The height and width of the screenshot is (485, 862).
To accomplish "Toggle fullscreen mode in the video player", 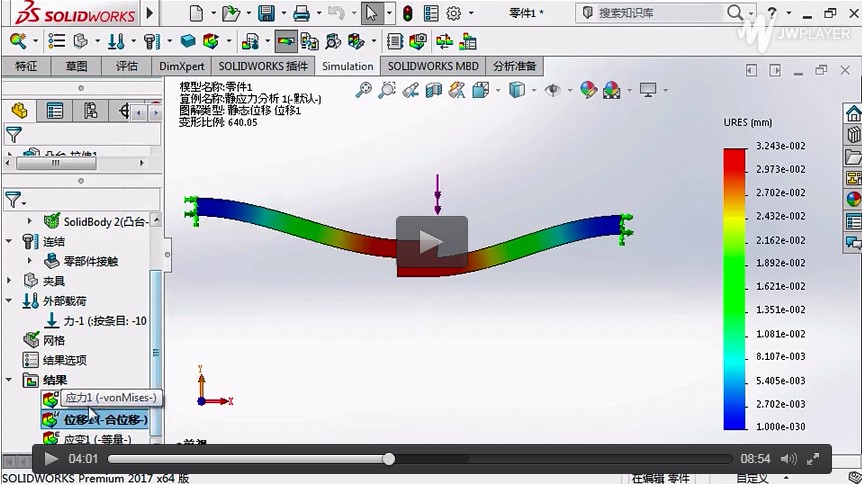I will (815, 459).
